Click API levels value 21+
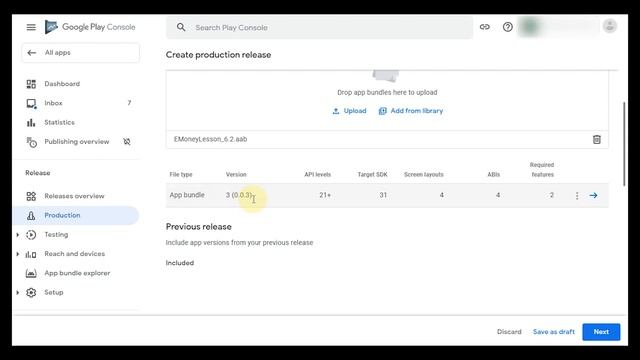The width and height of the screenshot is (640, 360). click(x=325, y=195)
